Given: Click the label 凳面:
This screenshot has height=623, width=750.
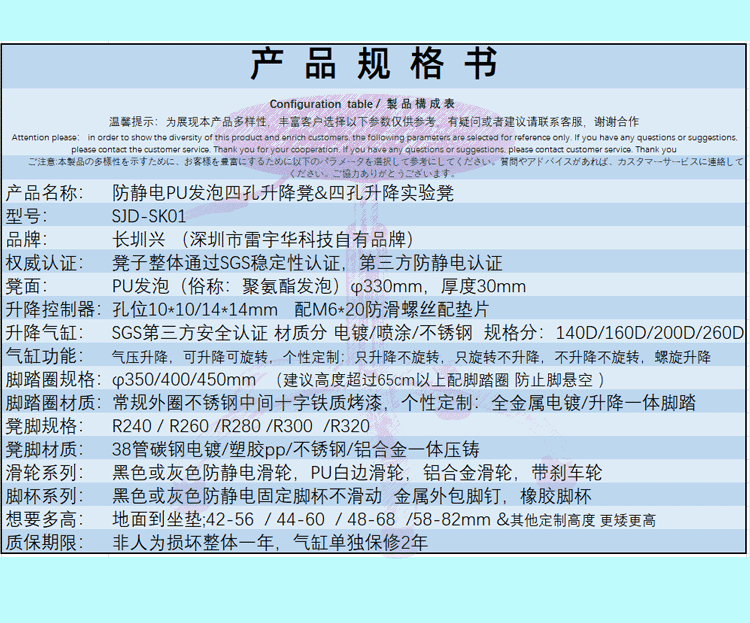Looking at the screenshot, I should 26,287.
